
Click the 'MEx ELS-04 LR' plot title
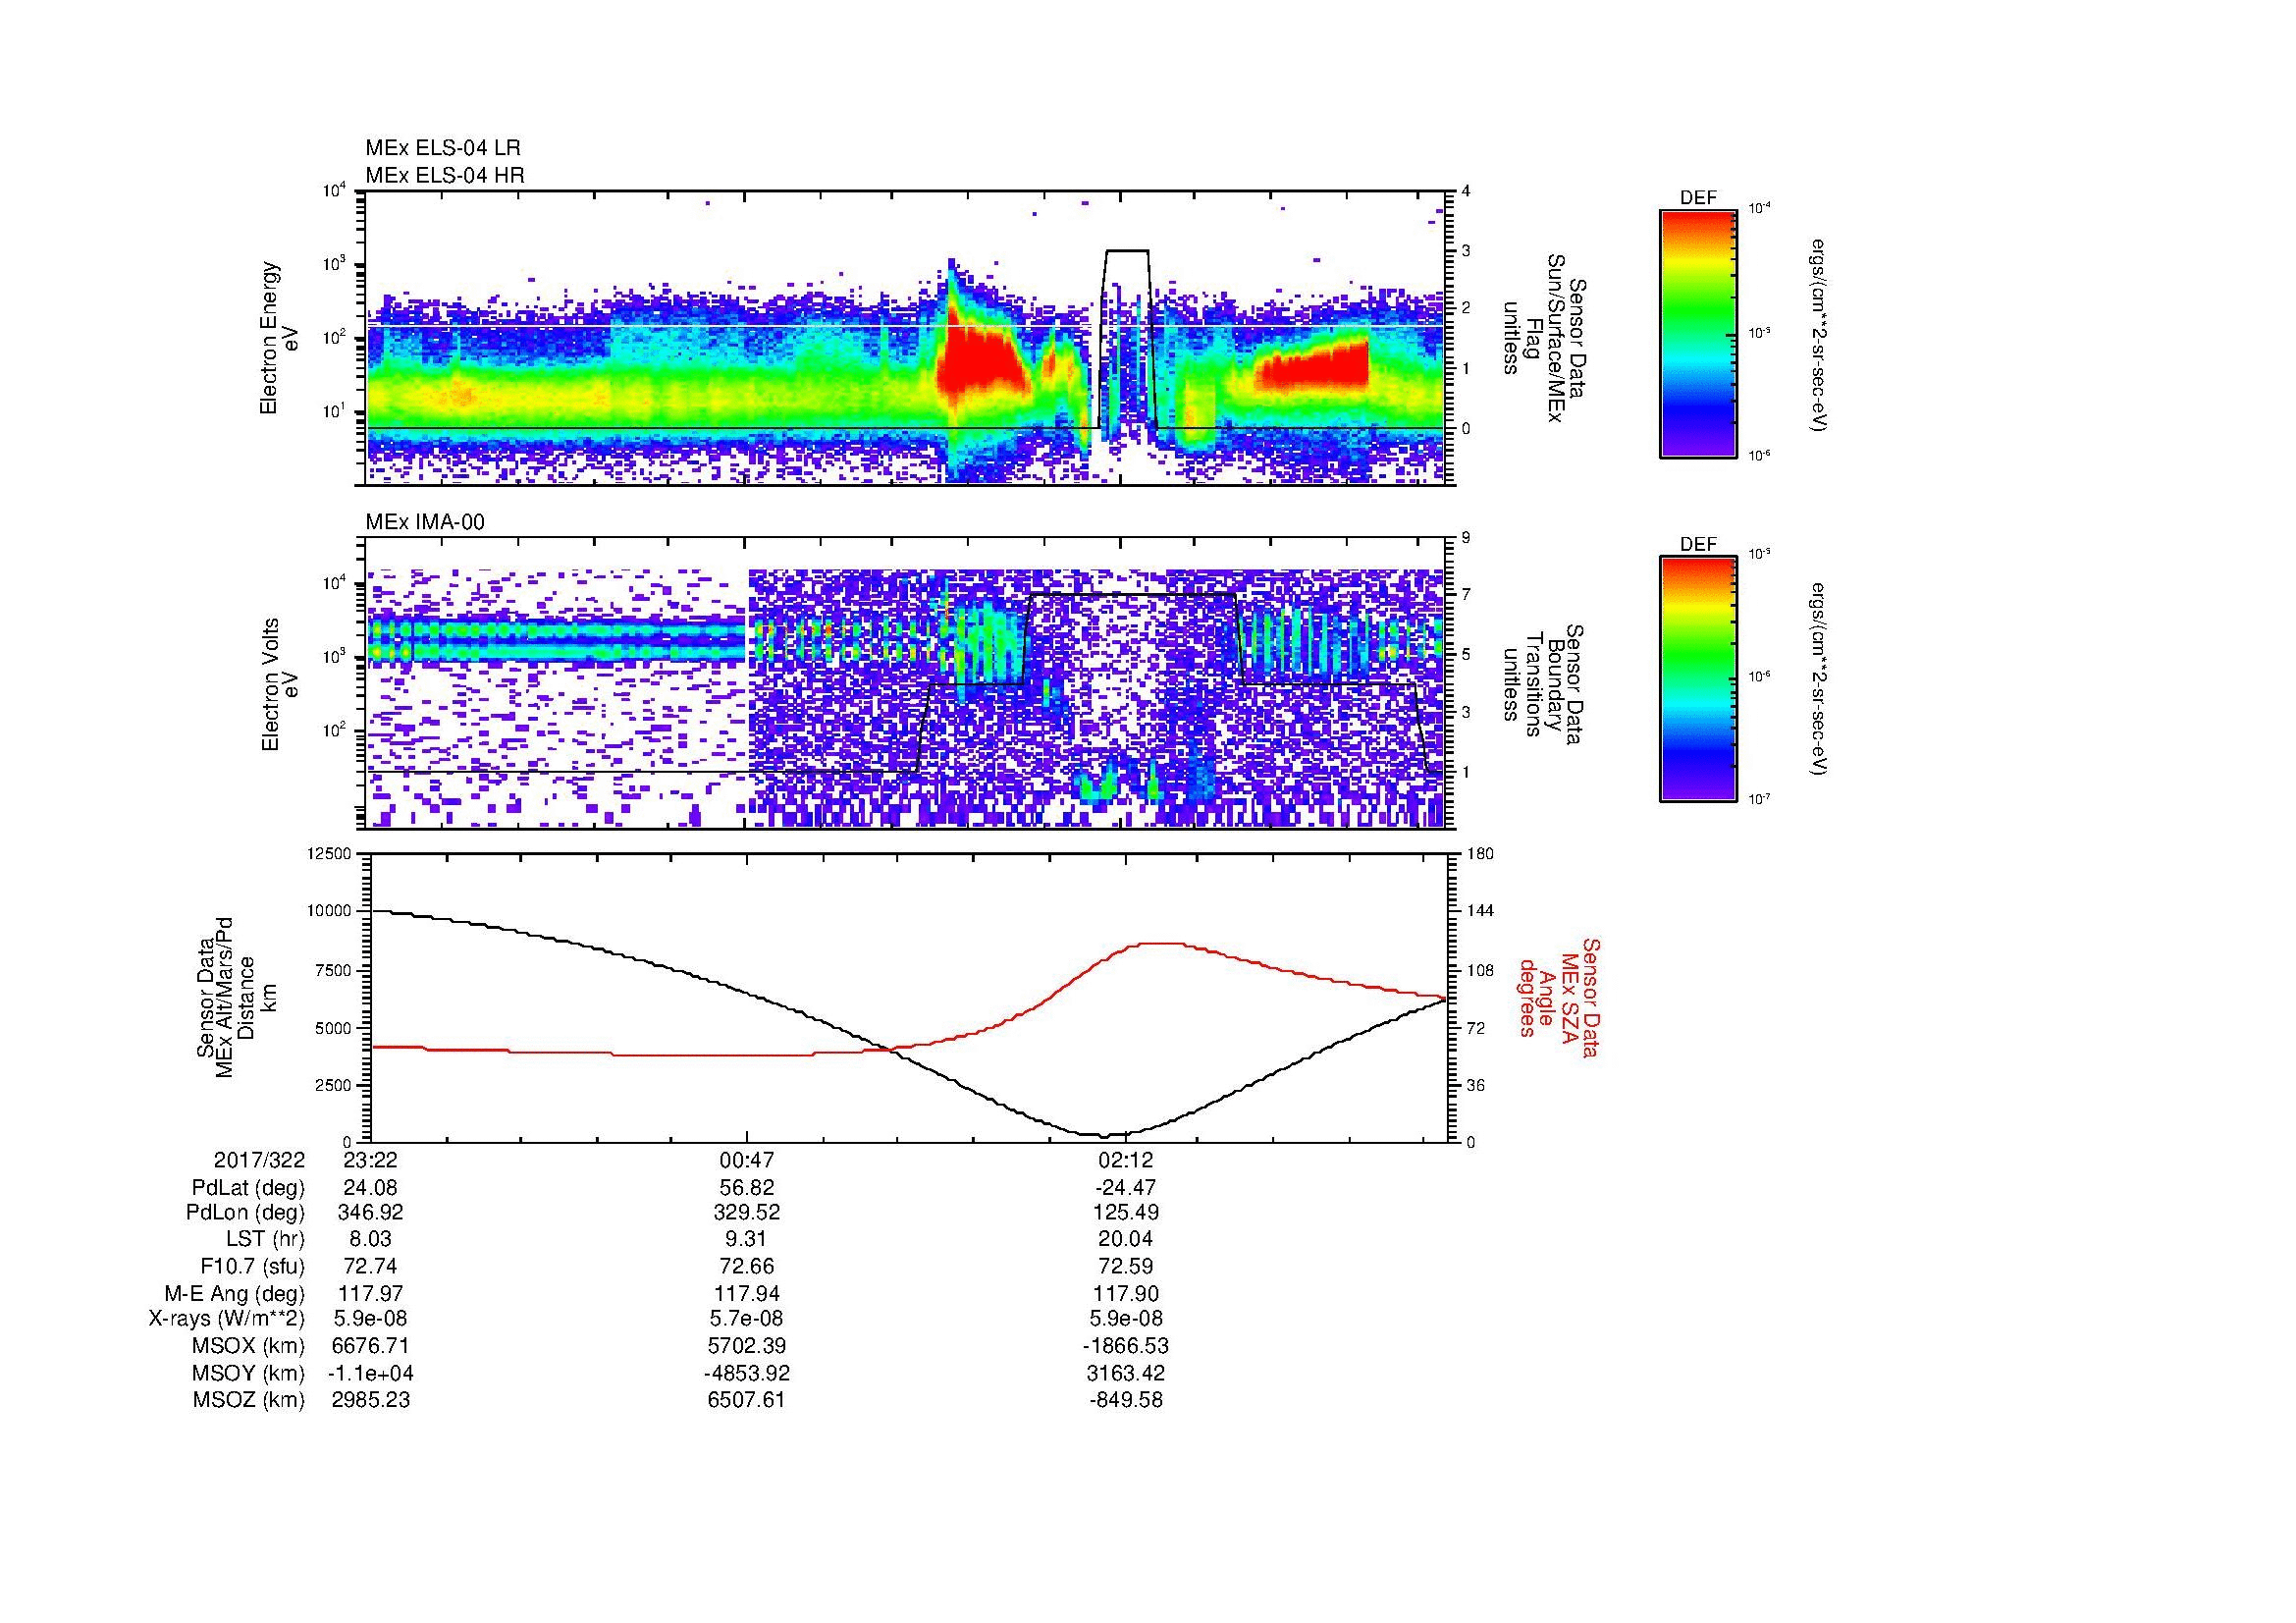[x=443, y=148]
